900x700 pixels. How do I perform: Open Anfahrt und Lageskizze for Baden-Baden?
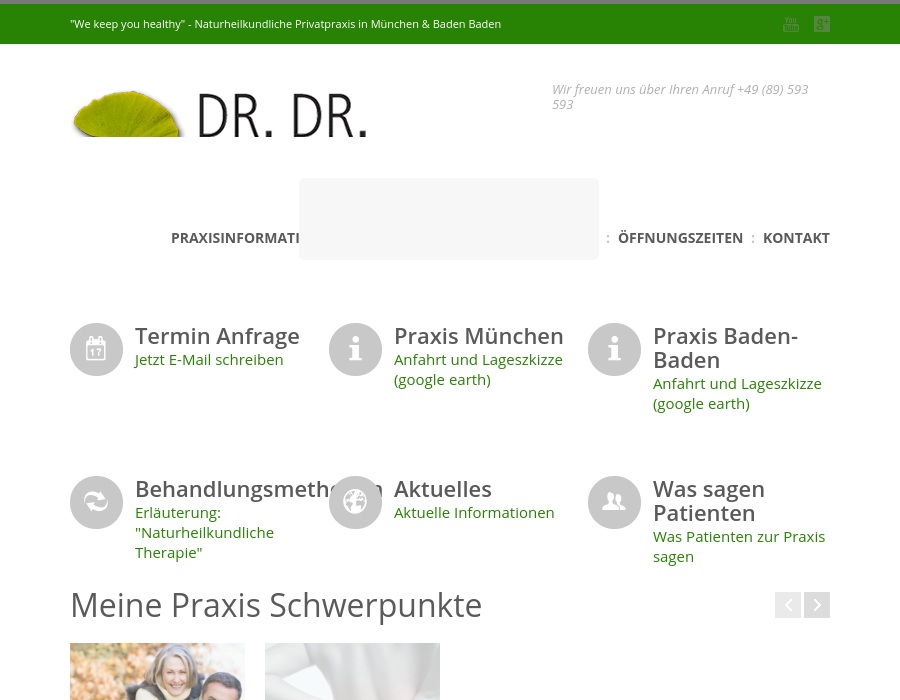pyautogui.click(x=737, y=393)
